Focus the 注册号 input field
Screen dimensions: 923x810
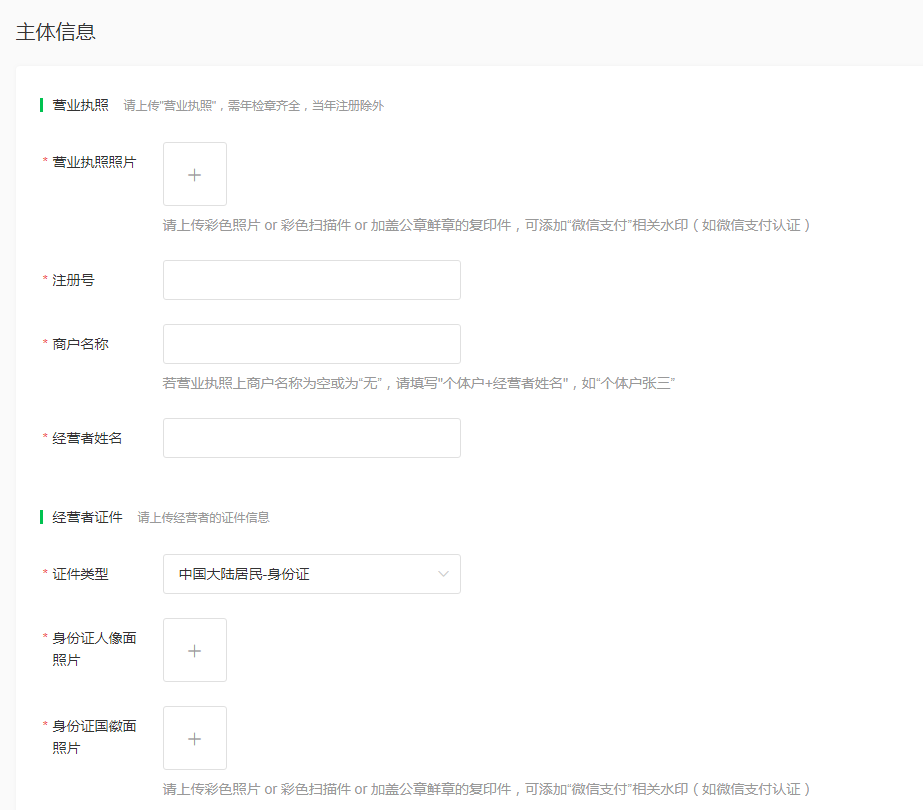click(x=312, y=280)
